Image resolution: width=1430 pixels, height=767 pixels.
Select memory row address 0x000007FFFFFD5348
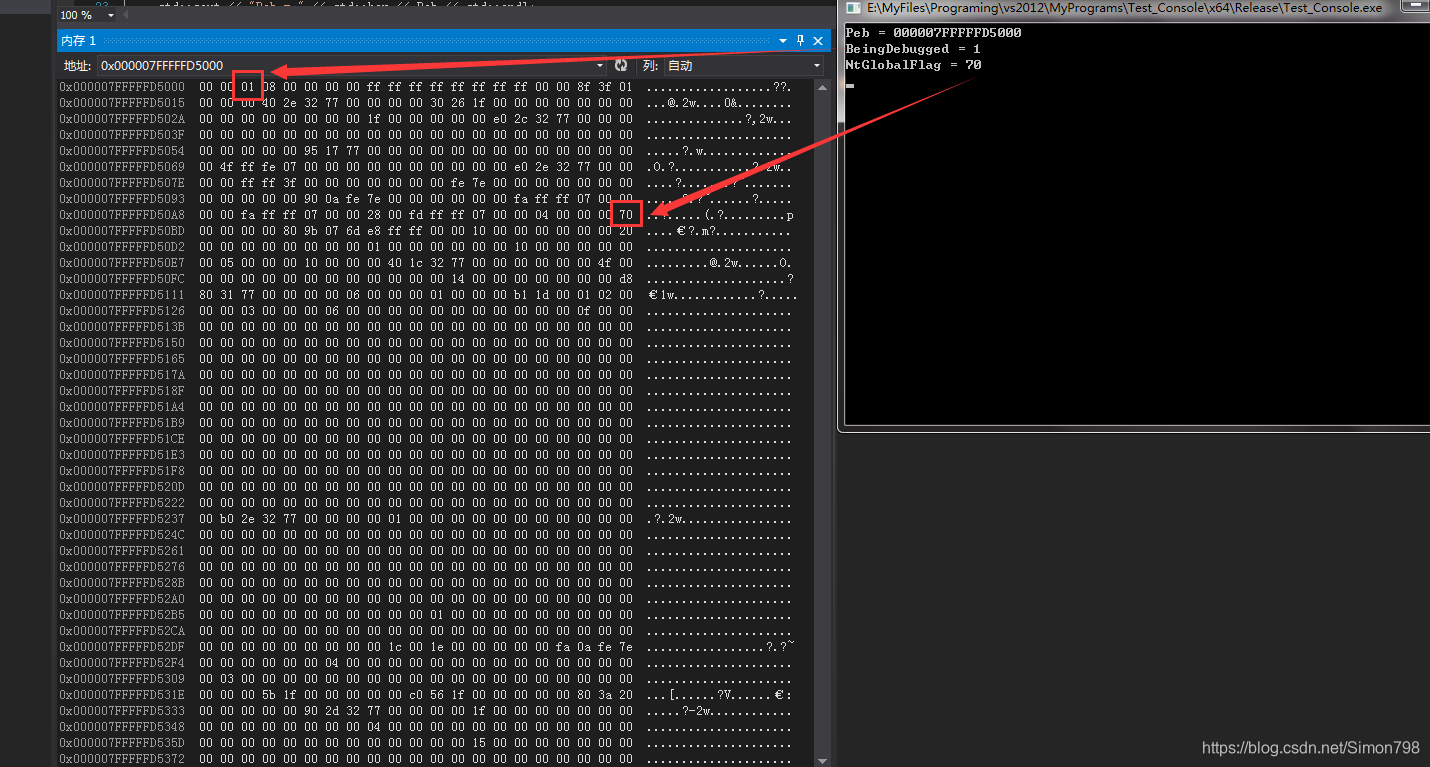[122, 727]
